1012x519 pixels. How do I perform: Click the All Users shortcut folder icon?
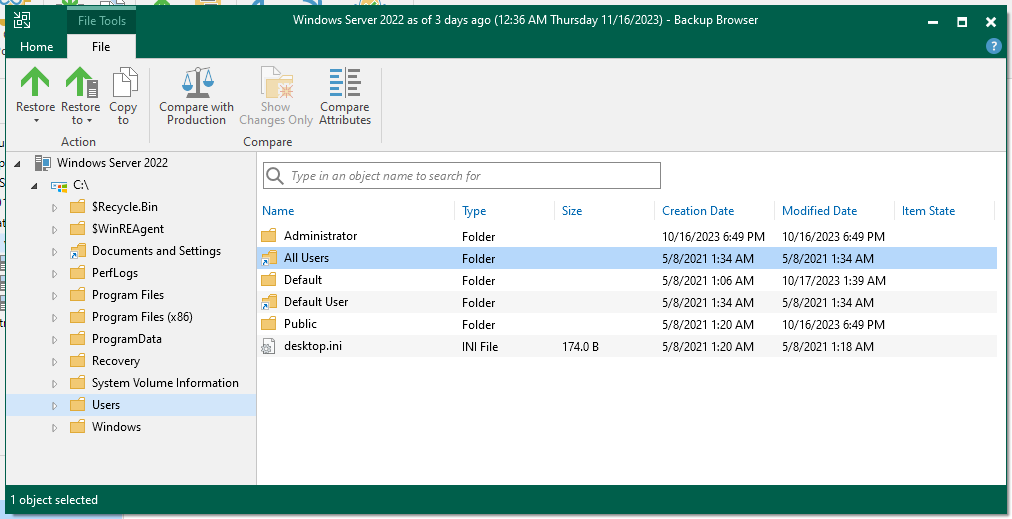coord(268,258)
